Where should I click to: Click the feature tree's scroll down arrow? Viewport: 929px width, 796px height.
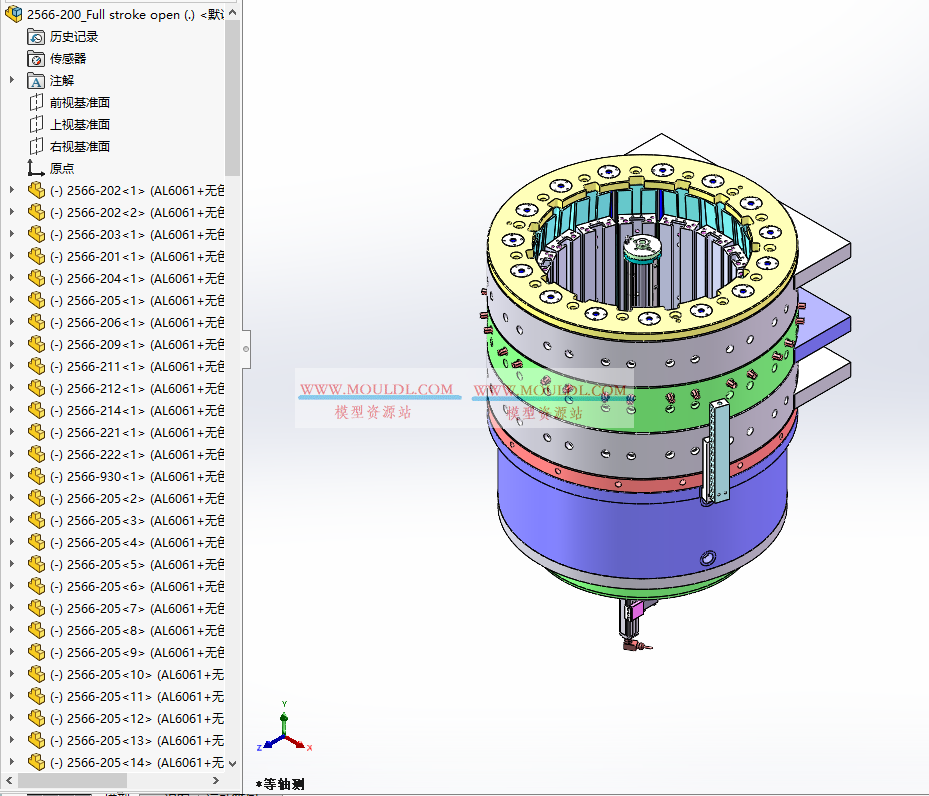pos(233,763)
